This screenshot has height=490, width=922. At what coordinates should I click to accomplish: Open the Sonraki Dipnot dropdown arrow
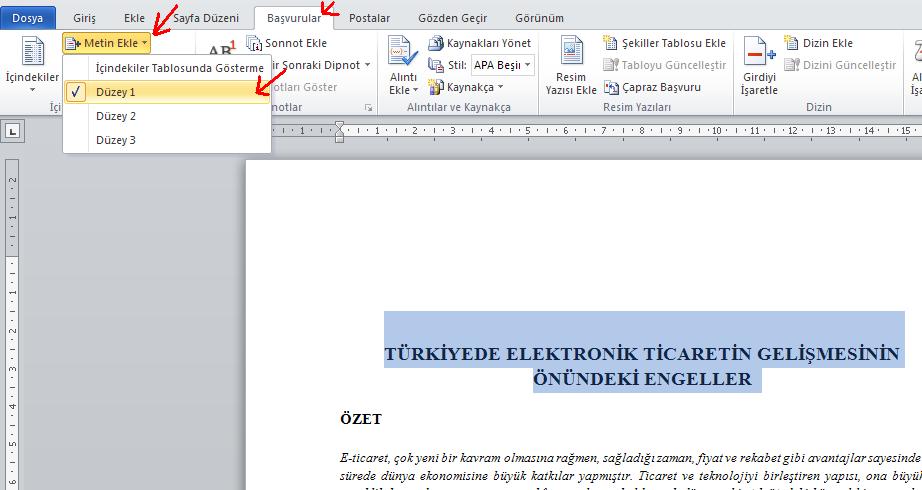(x=368, y=65)
